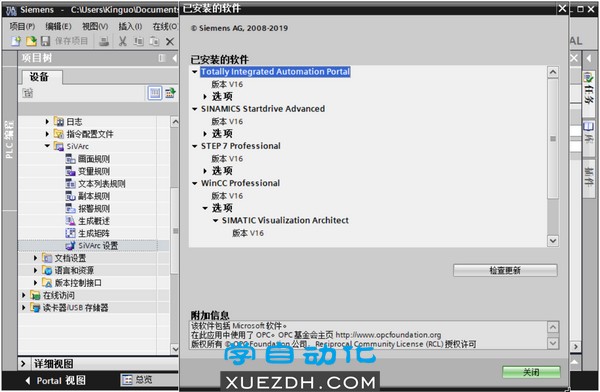
Task: Expand the 详细视图 panel
Action: point(23,364)
